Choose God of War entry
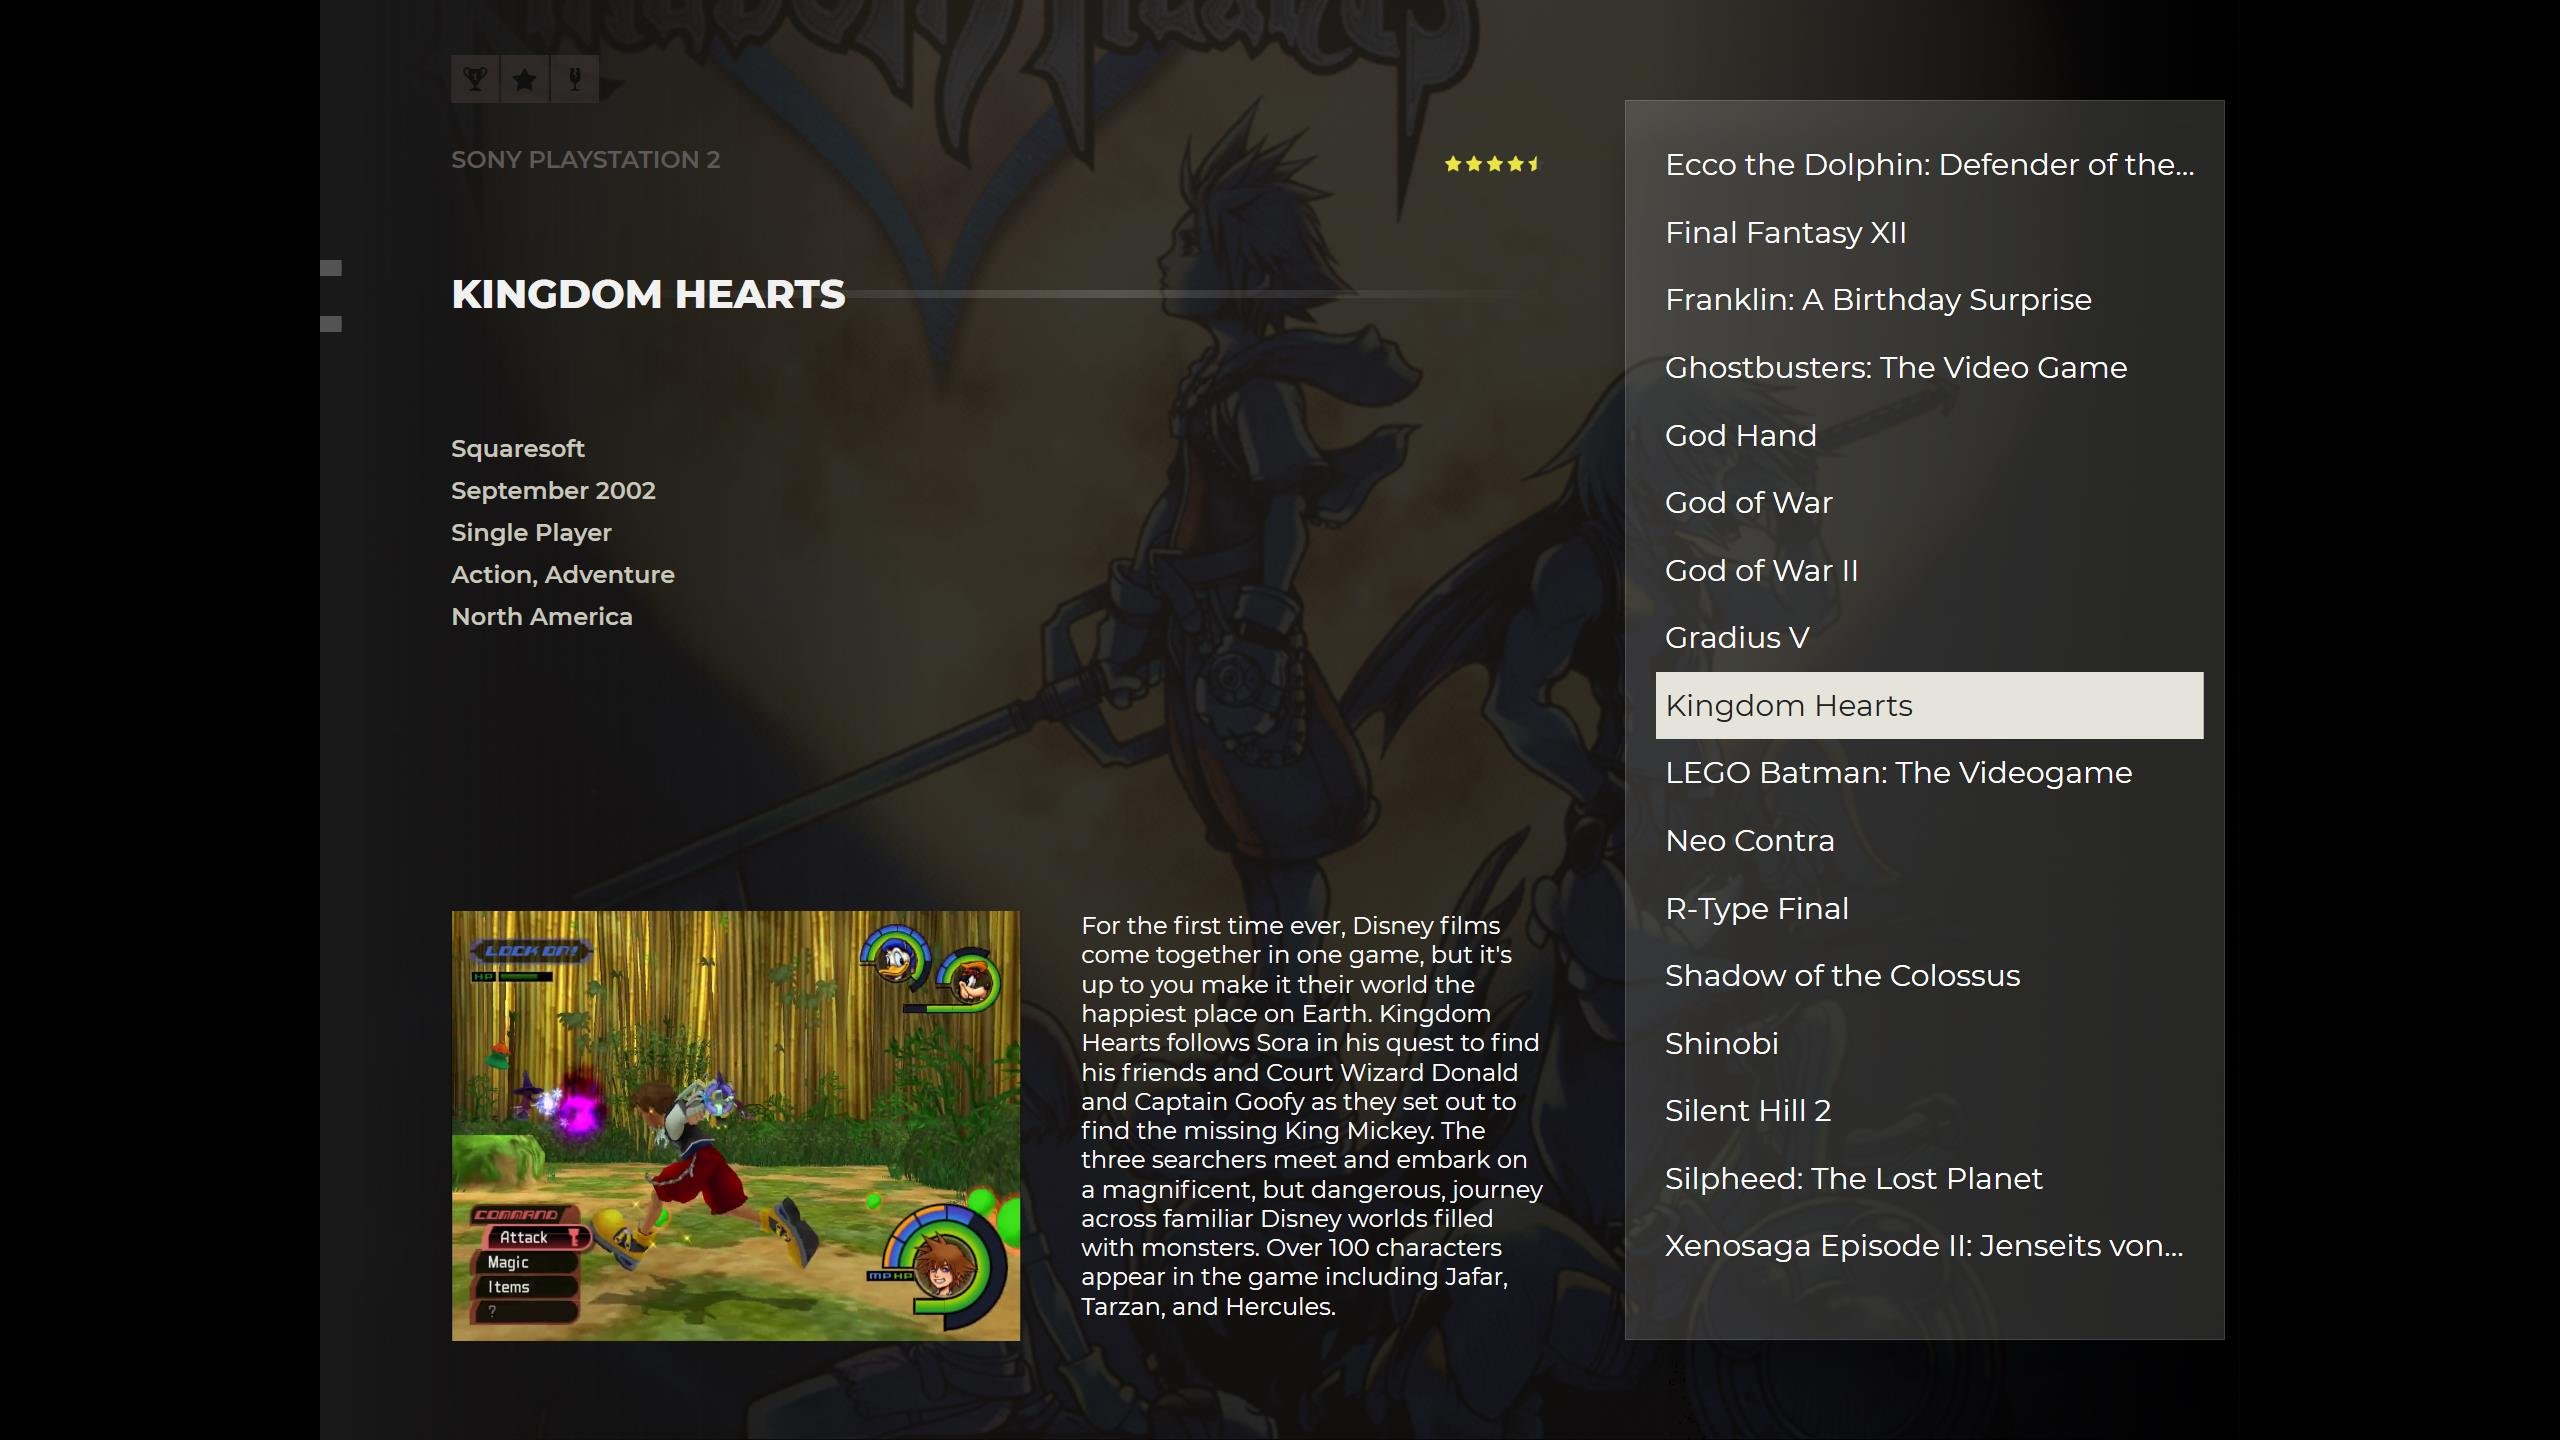This screenshot has height=1440, width=2560. pyautogui.click(x=1929, y=503)
